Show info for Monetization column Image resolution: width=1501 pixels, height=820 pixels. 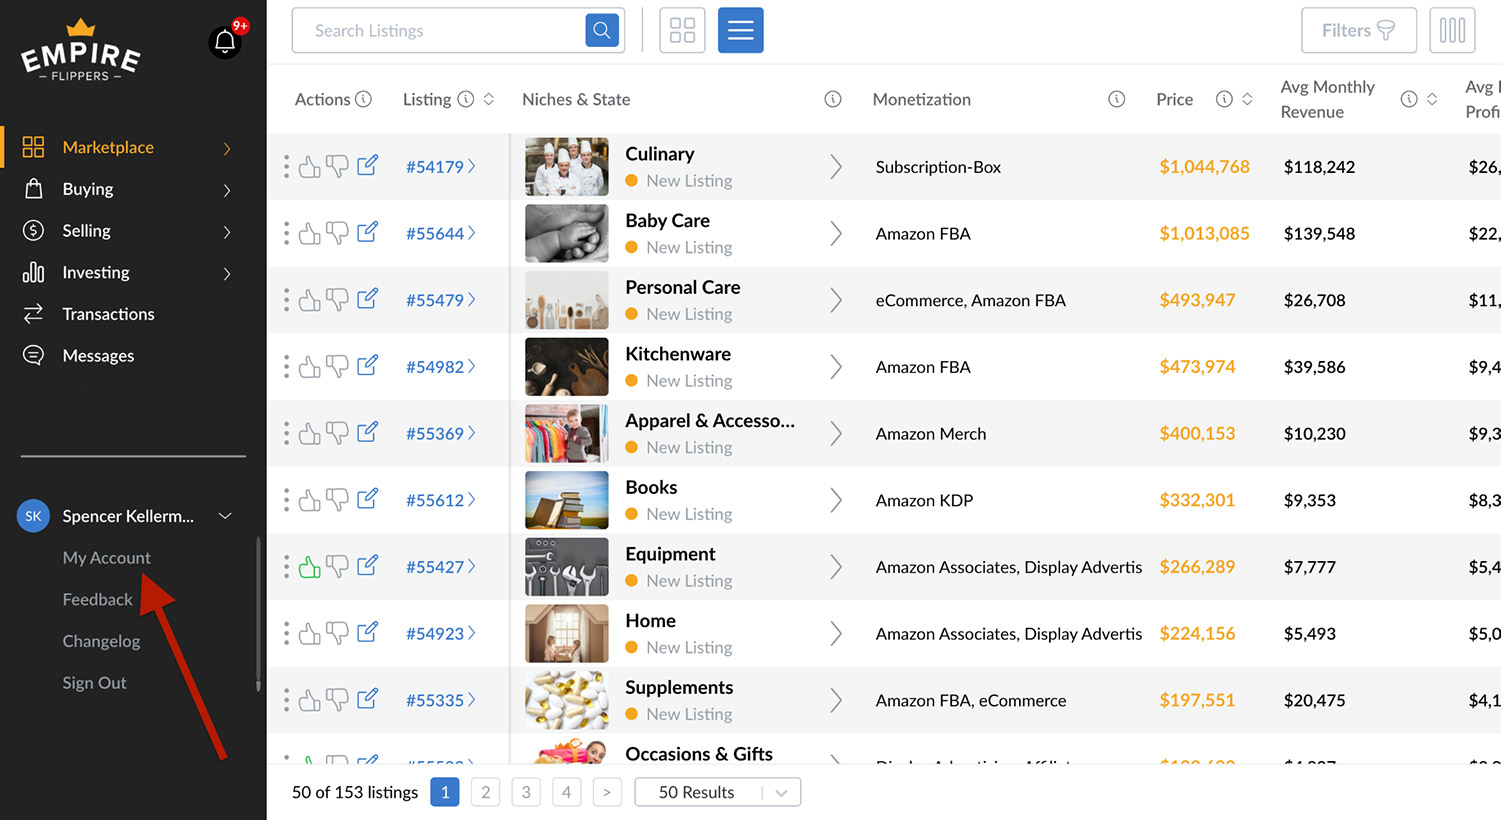click(x=1117, y=99)
